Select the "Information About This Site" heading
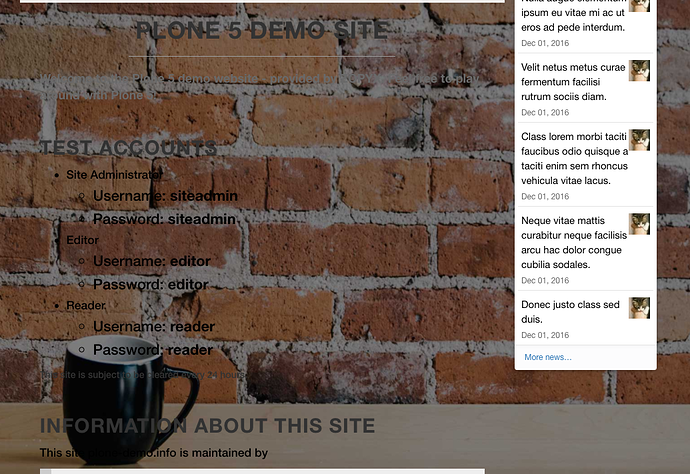This screenshot has width=690, height=474. [x=207, y=426]
